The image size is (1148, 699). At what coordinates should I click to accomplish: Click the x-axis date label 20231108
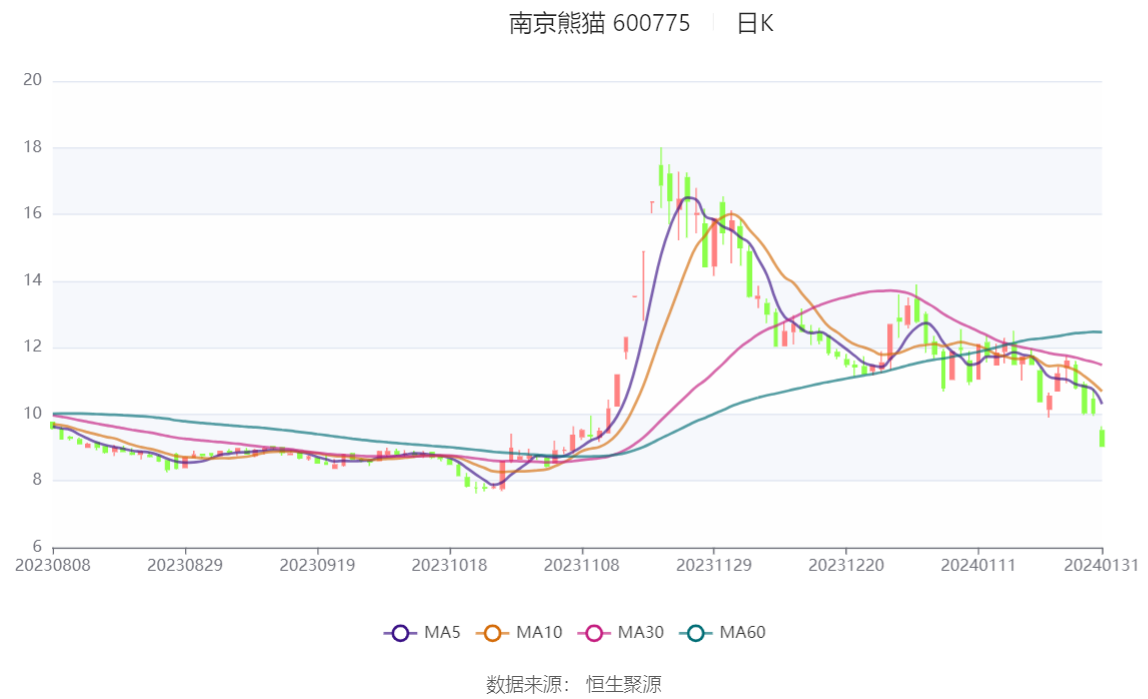pyautogui.click(x=581, y=566)
